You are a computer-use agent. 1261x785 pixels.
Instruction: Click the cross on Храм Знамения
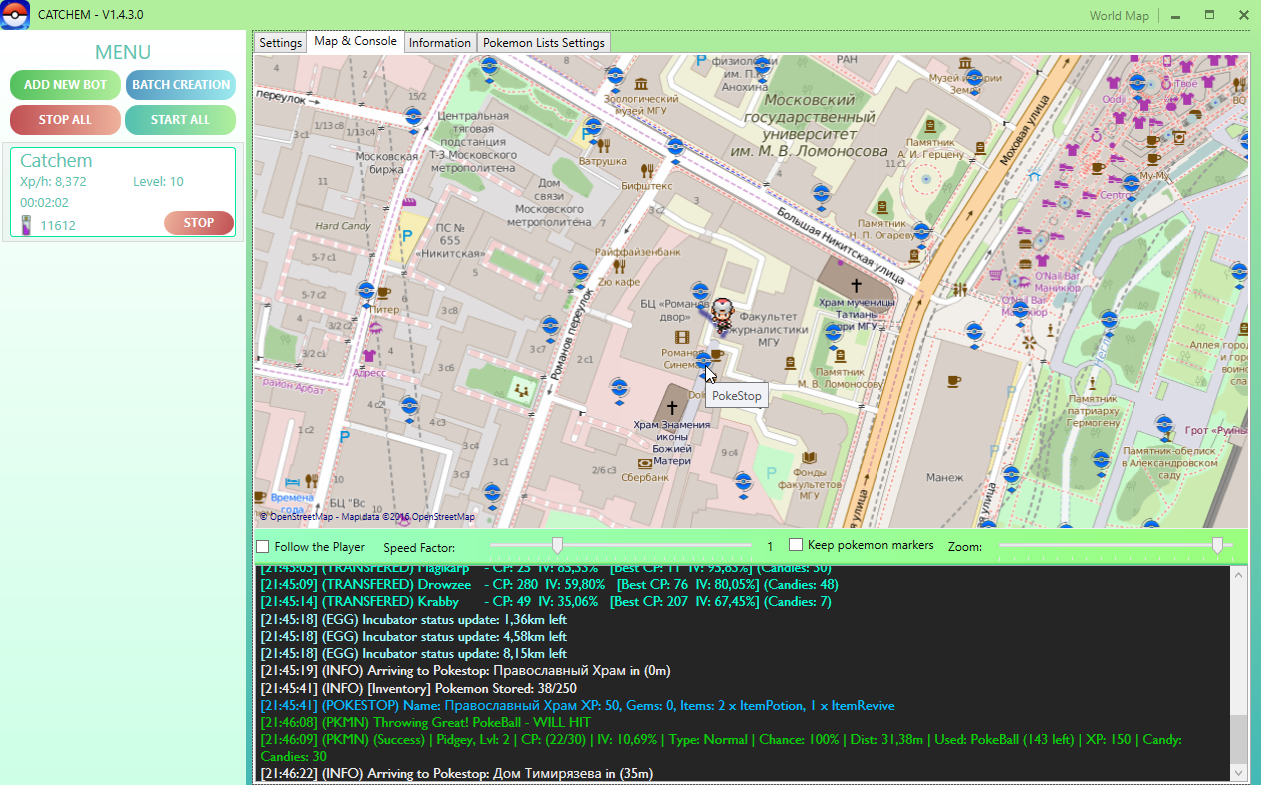coord(672,407)
